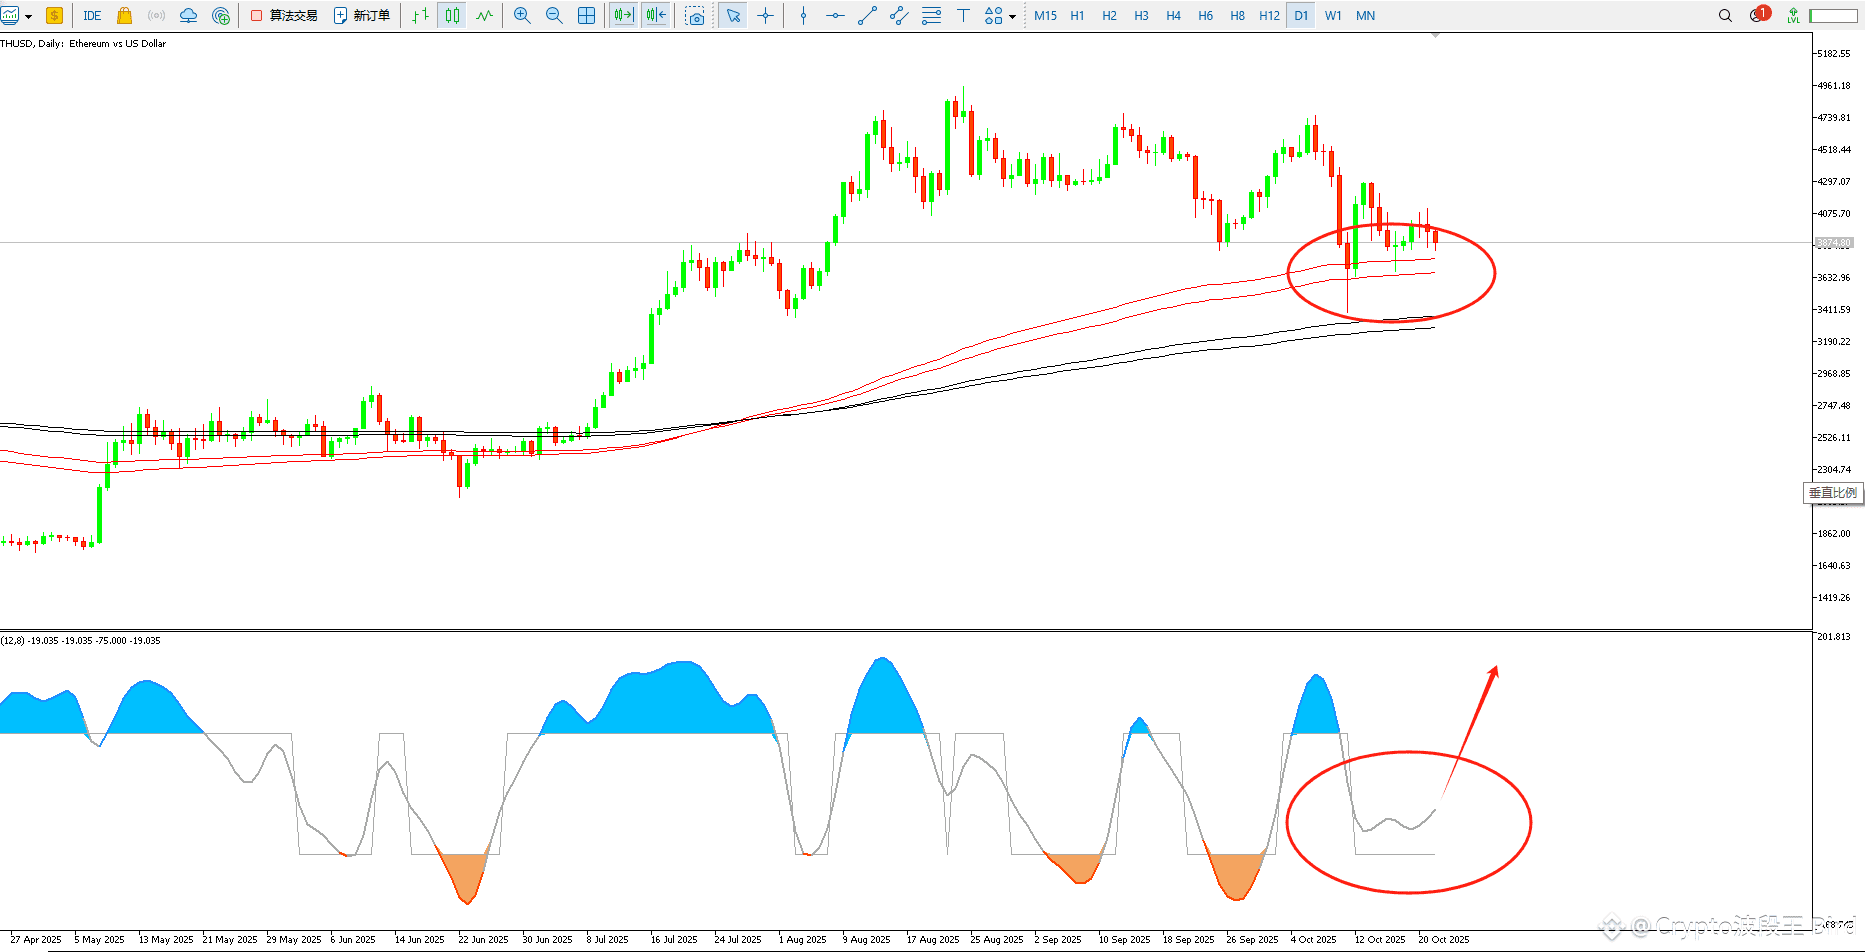1865x952 pixels.
Task: Select the Fibonacci retracement tool
Action: click(x=931, y=15)
